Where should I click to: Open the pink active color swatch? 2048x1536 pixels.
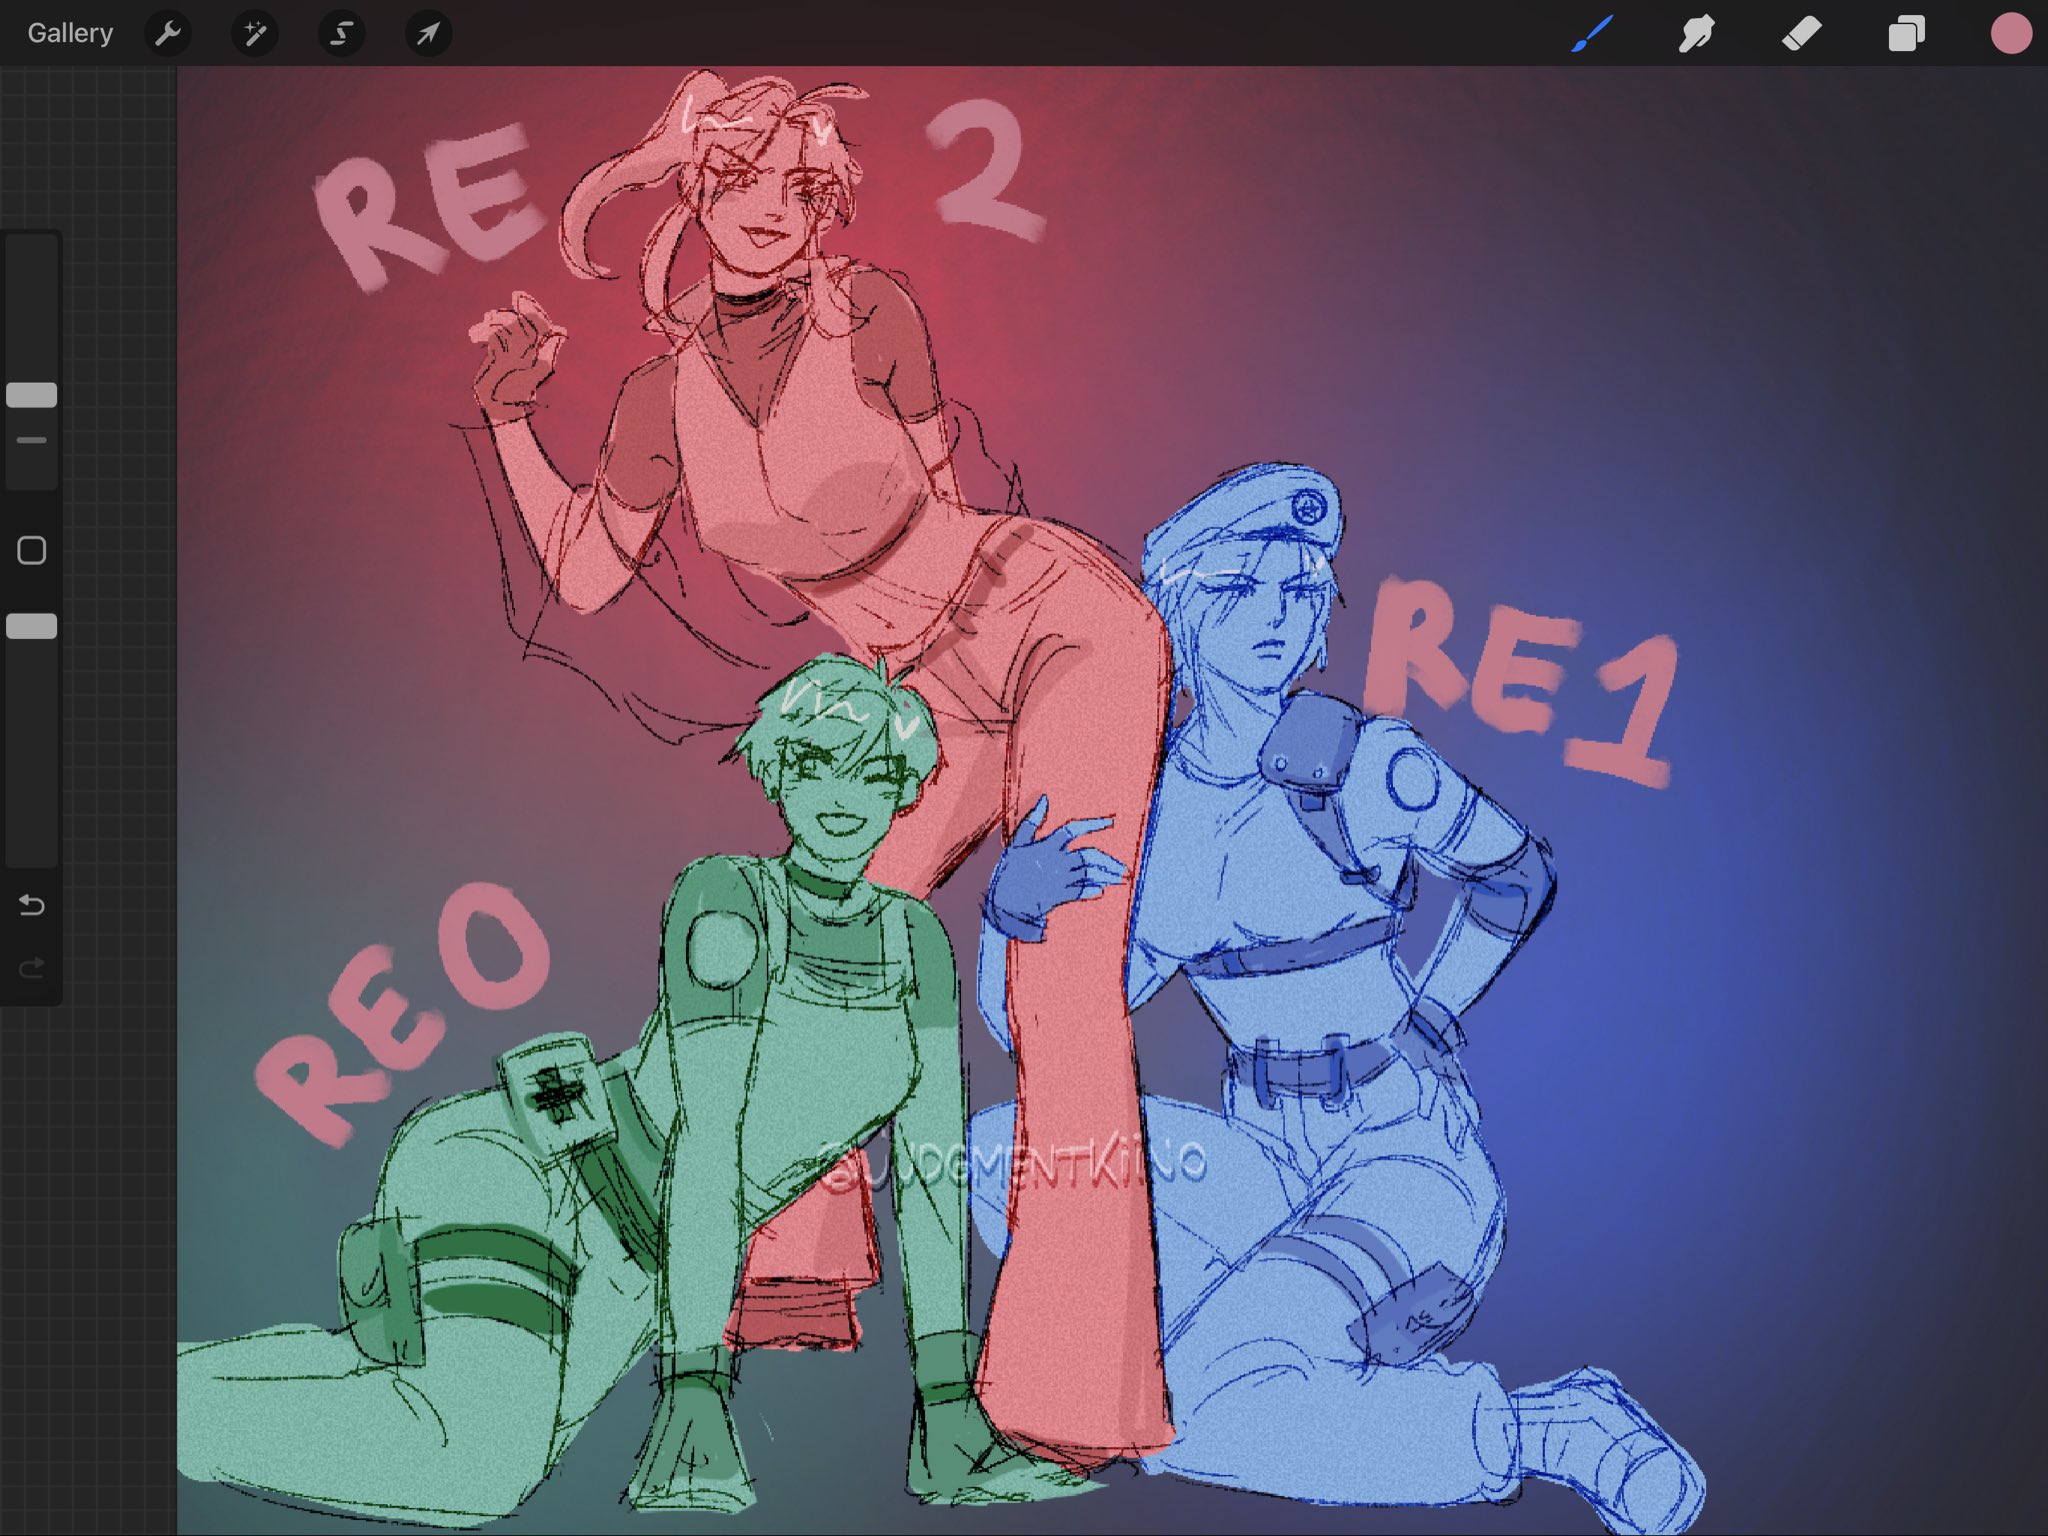point(2011,34)
